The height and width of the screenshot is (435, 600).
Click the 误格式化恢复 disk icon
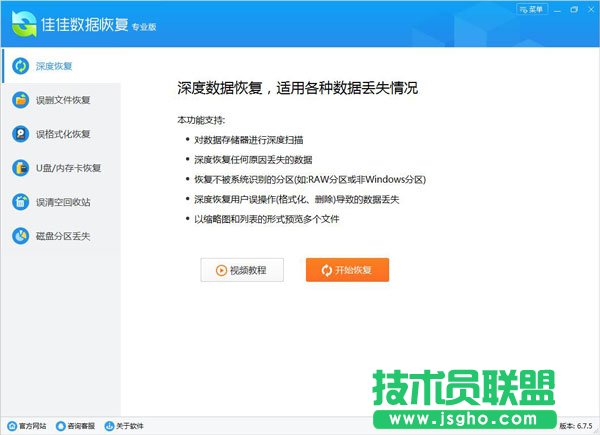[20, 134]
